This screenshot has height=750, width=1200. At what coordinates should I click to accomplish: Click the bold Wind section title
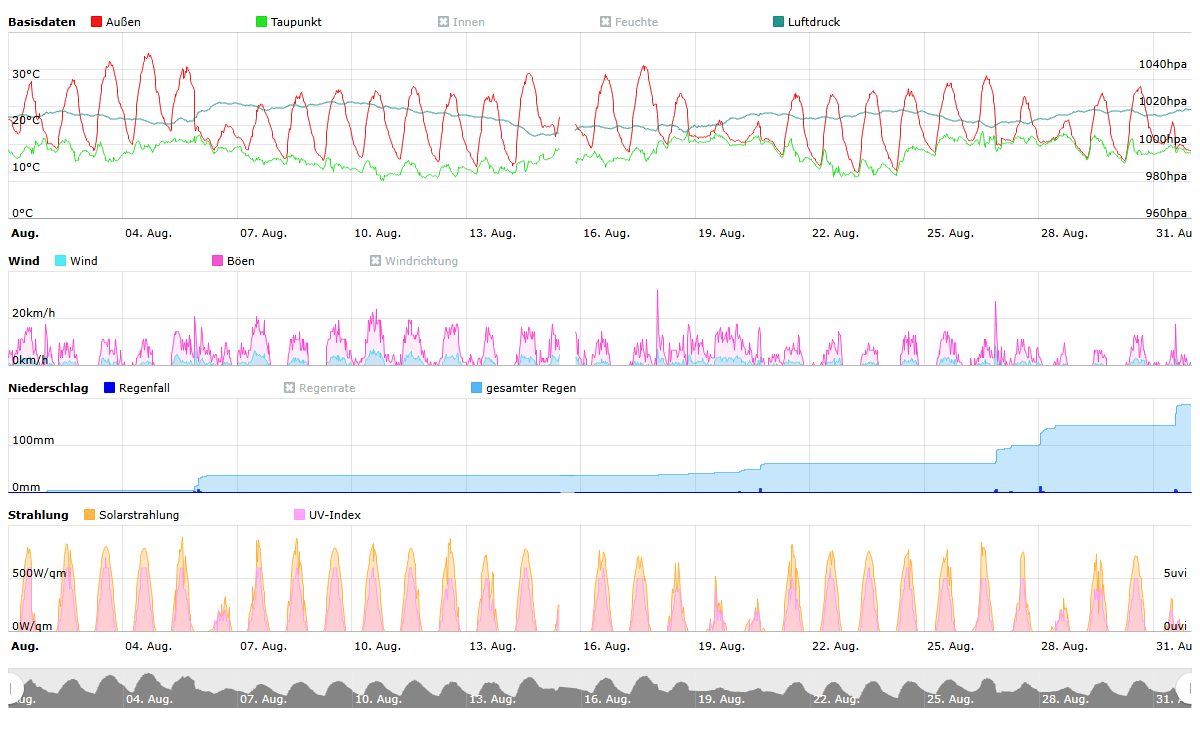(x=24, y=261)
